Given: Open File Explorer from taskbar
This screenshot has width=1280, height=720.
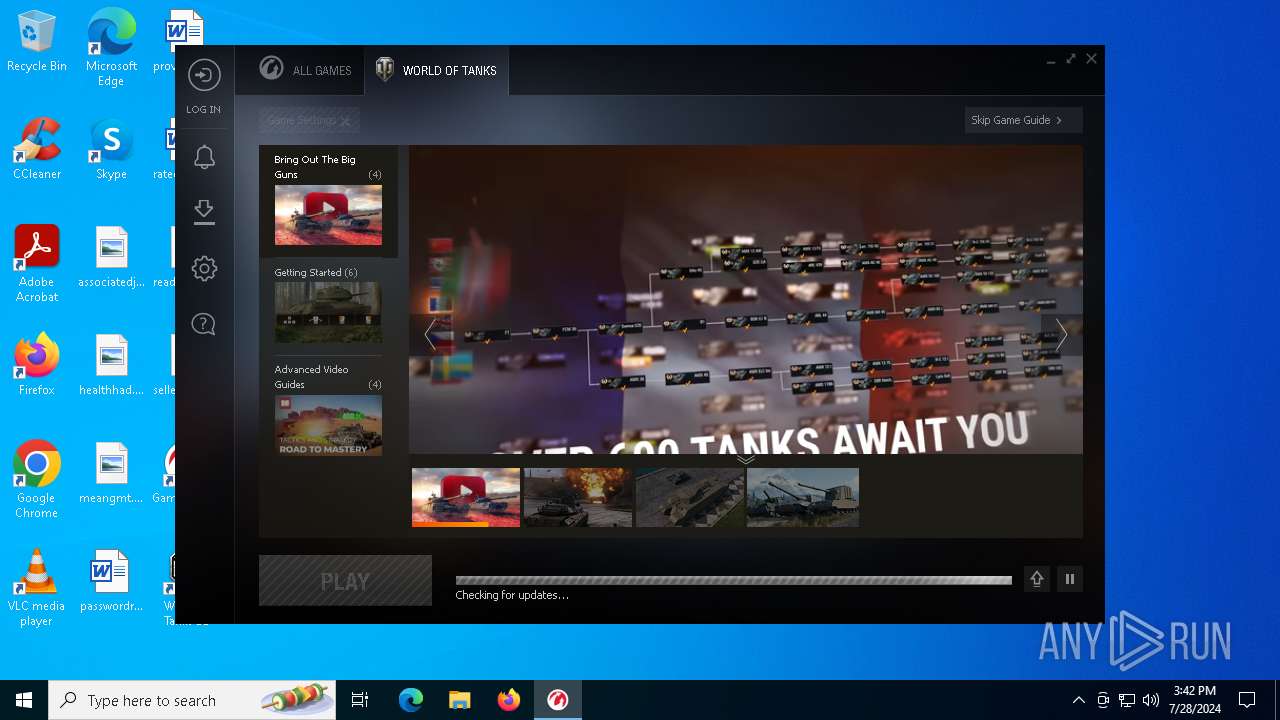Looking at the screenshot, I should click(x=459, y=700).
